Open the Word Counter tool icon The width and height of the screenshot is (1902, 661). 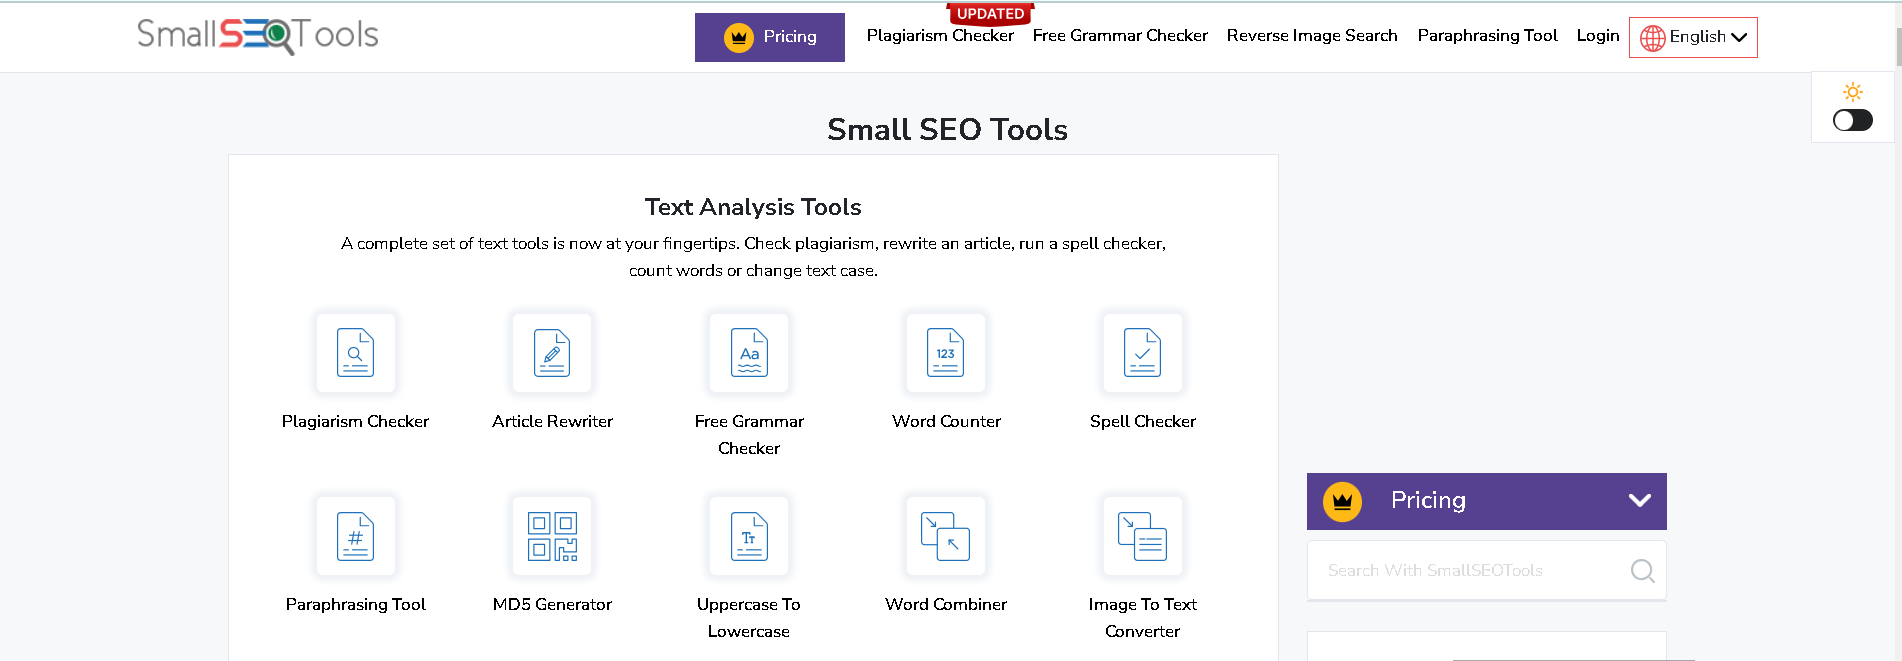946,352
